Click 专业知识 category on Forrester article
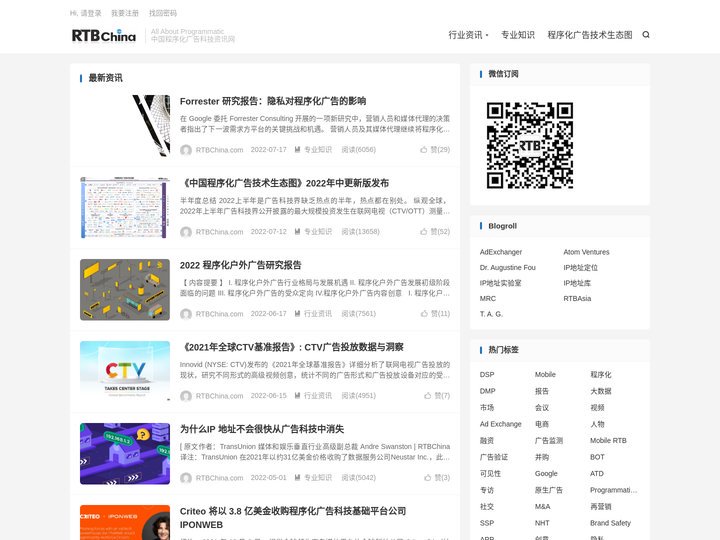720x540 pixels. [x=318, y=150]
